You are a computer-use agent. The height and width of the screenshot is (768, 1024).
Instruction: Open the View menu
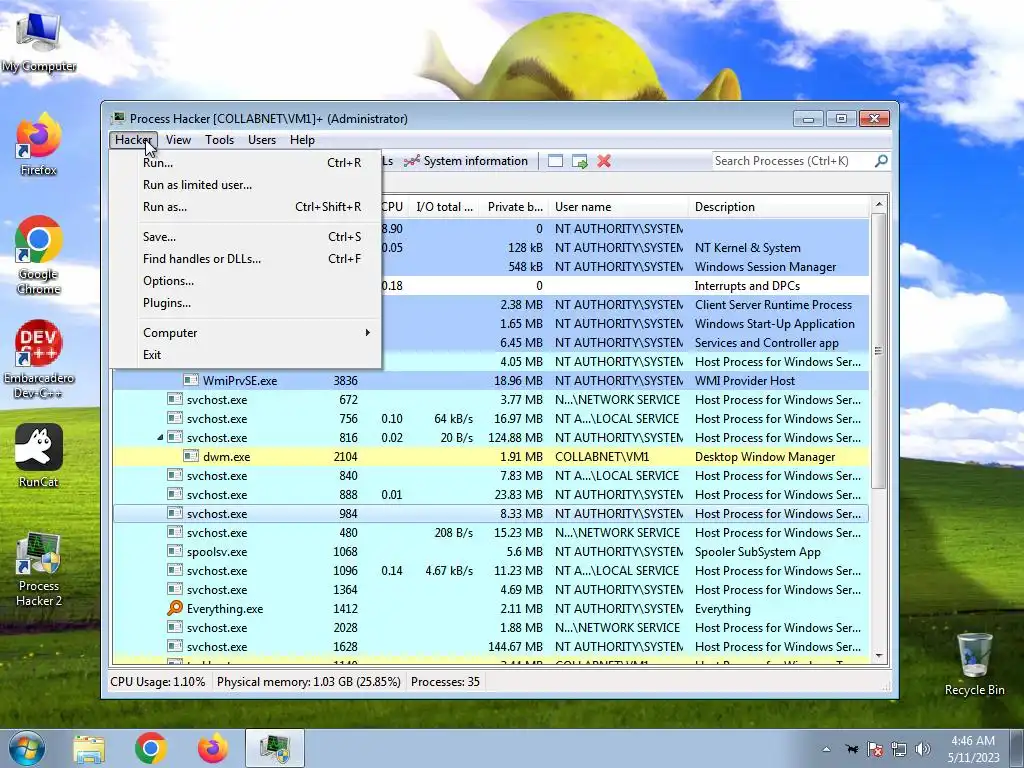pos(178,140)
